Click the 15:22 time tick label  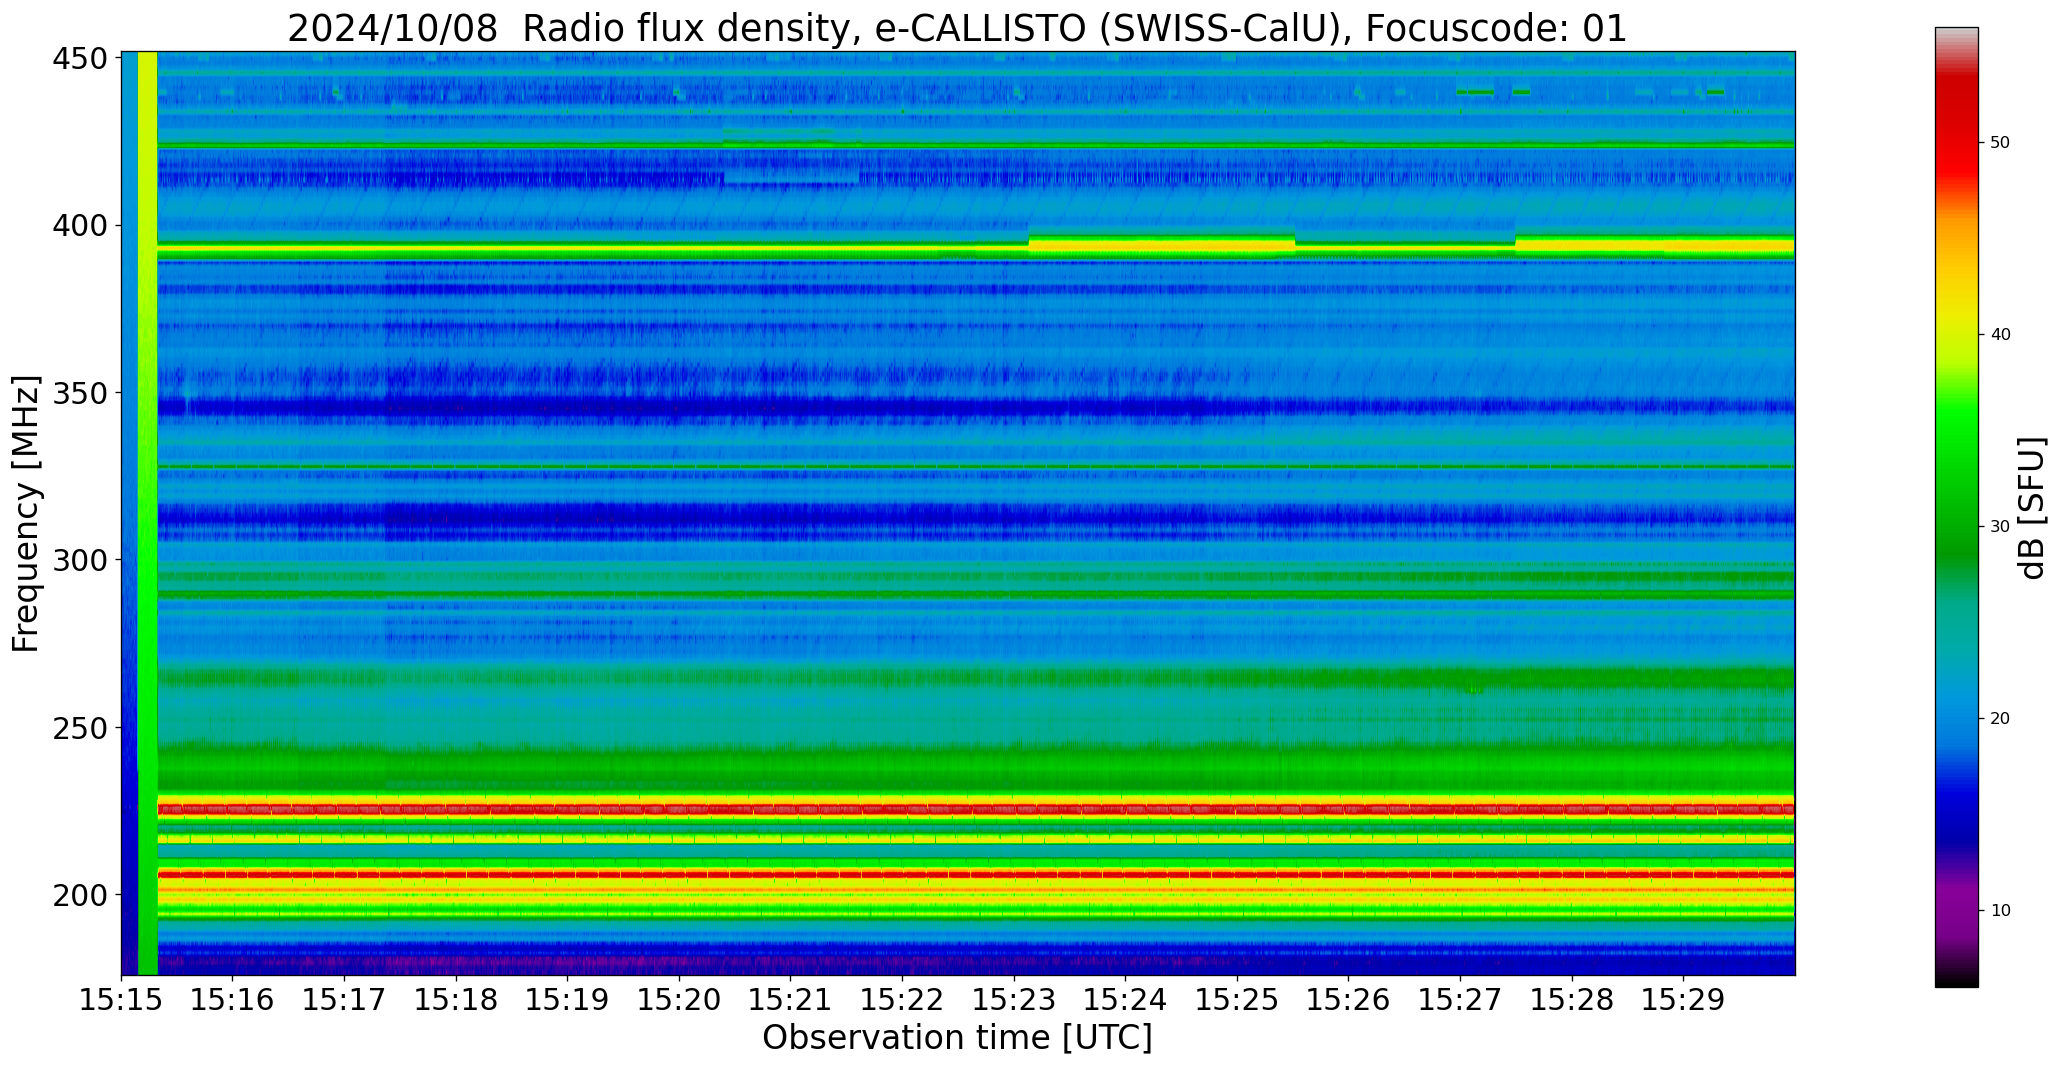point(903,1000)
